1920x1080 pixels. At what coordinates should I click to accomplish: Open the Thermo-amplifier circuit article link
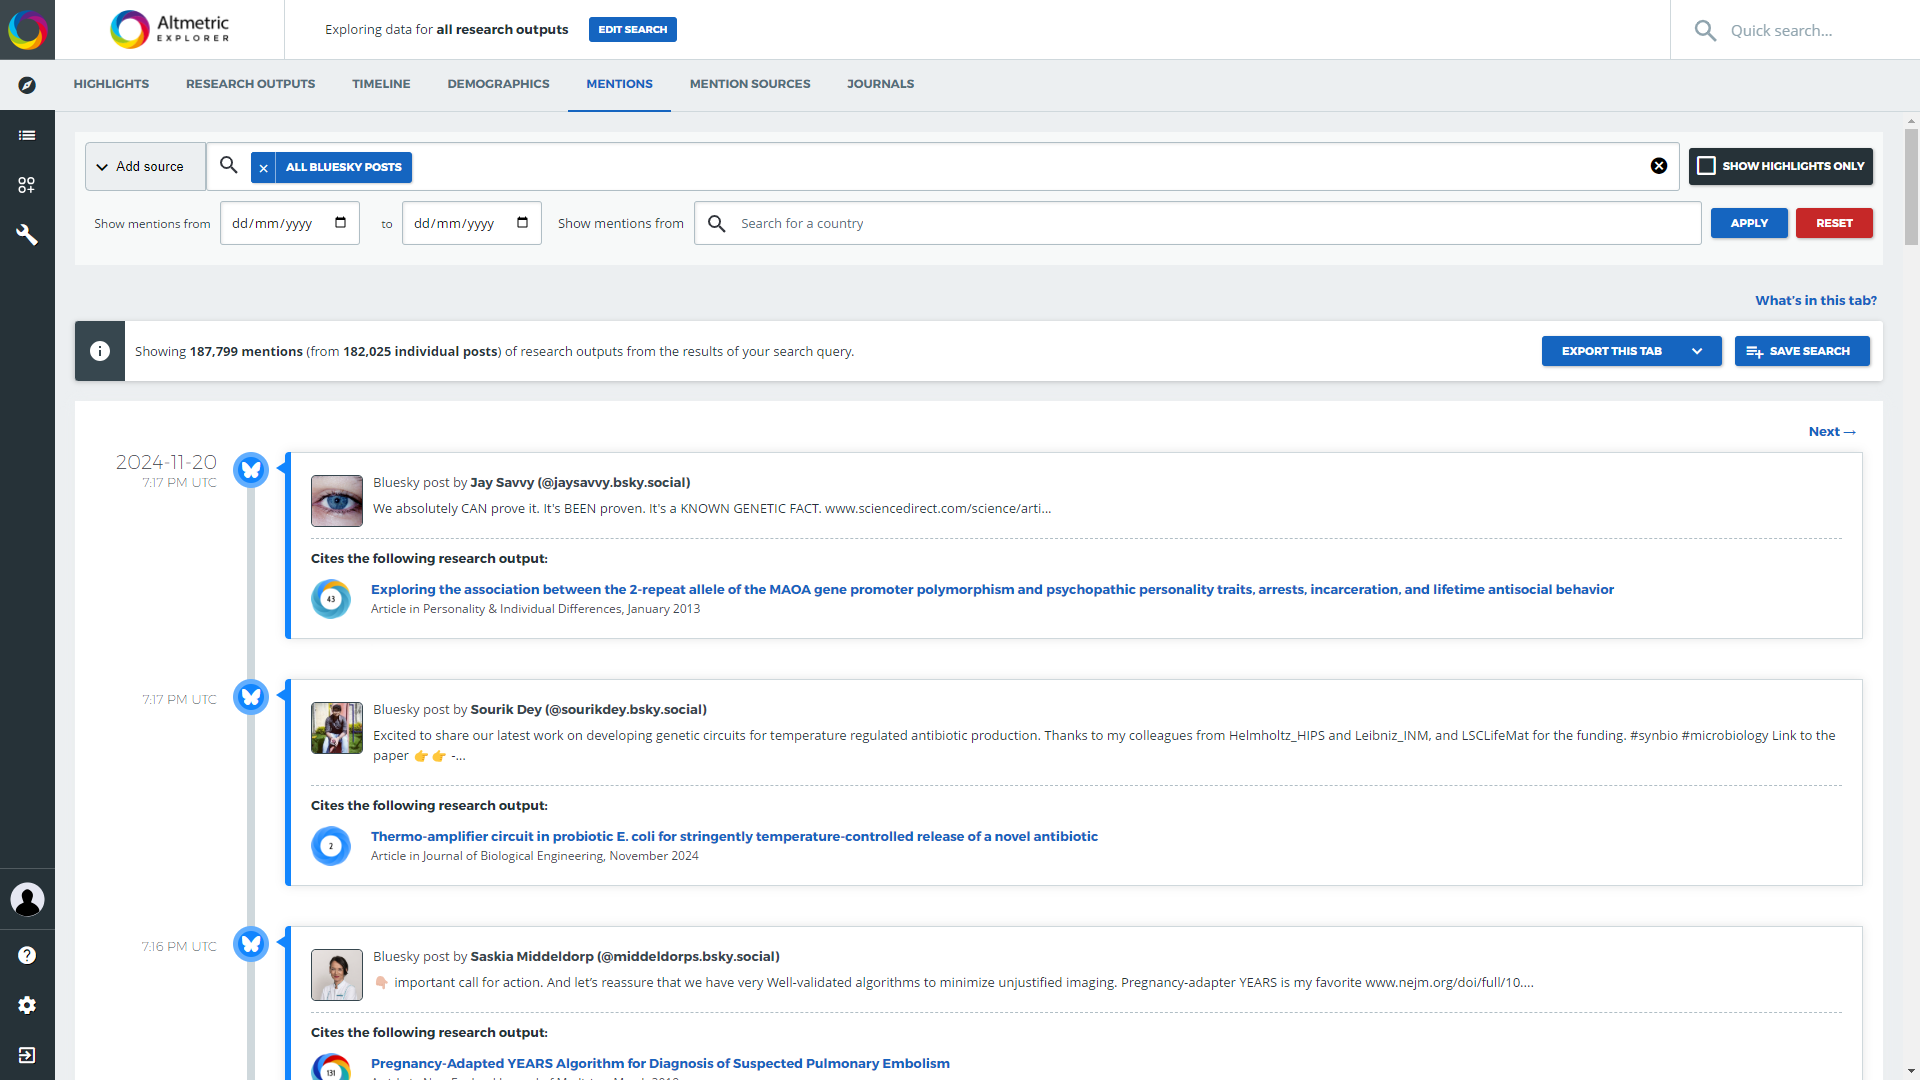click(734, 836)
